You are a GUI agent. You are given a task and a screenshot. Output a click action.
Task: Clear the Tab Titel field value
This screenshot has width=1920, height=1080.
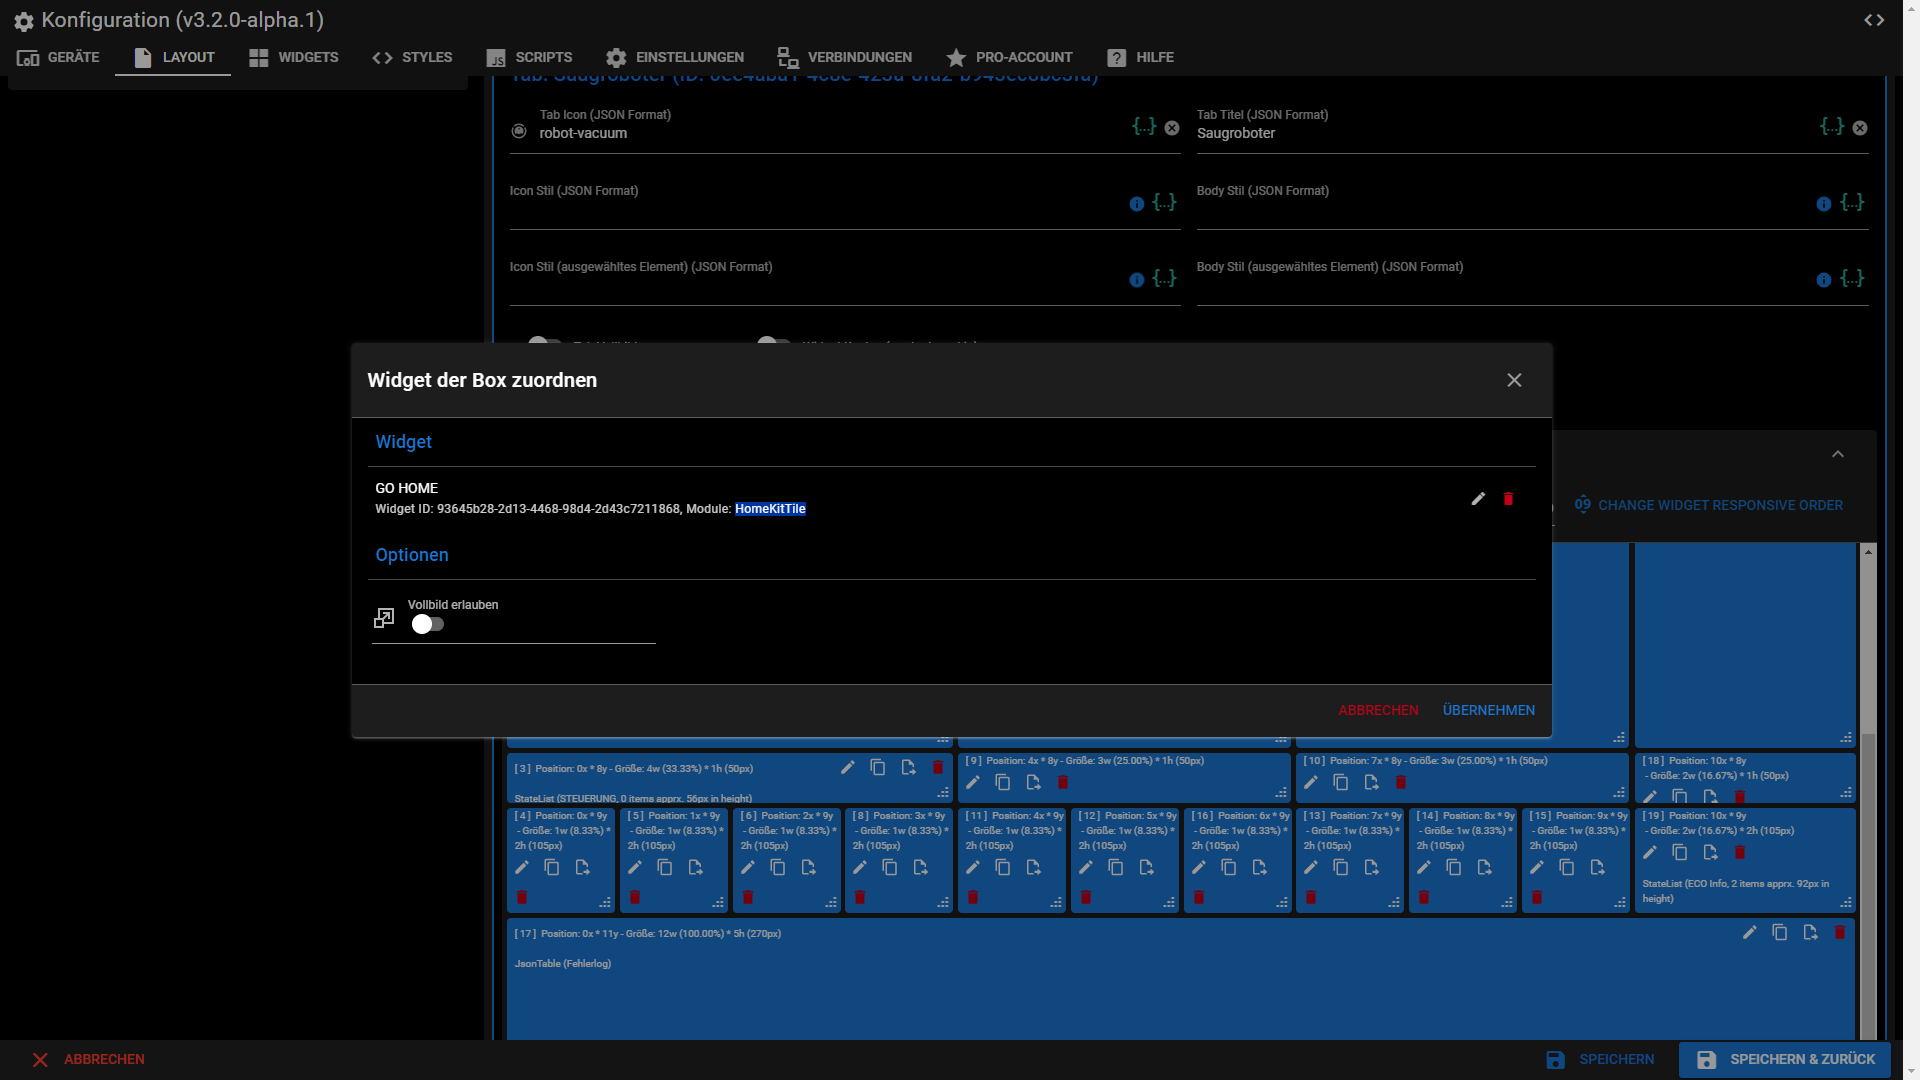[1860, 128]
